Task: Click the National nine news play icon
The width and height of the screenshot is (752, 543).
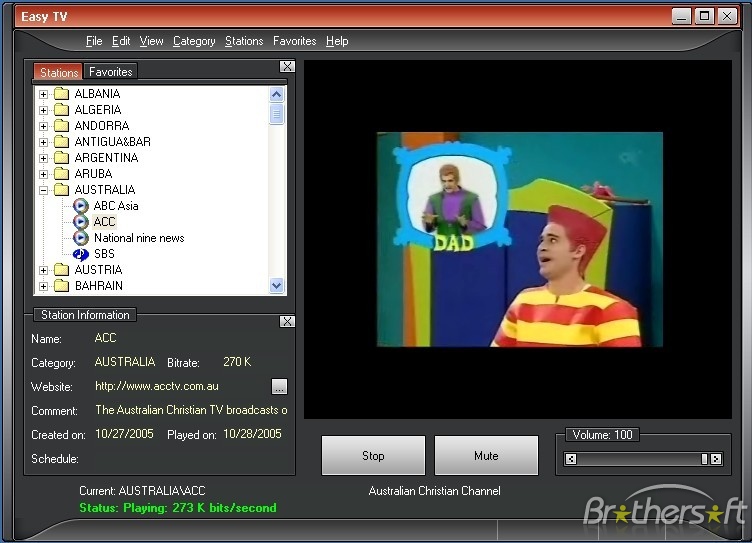Action: 81,238
